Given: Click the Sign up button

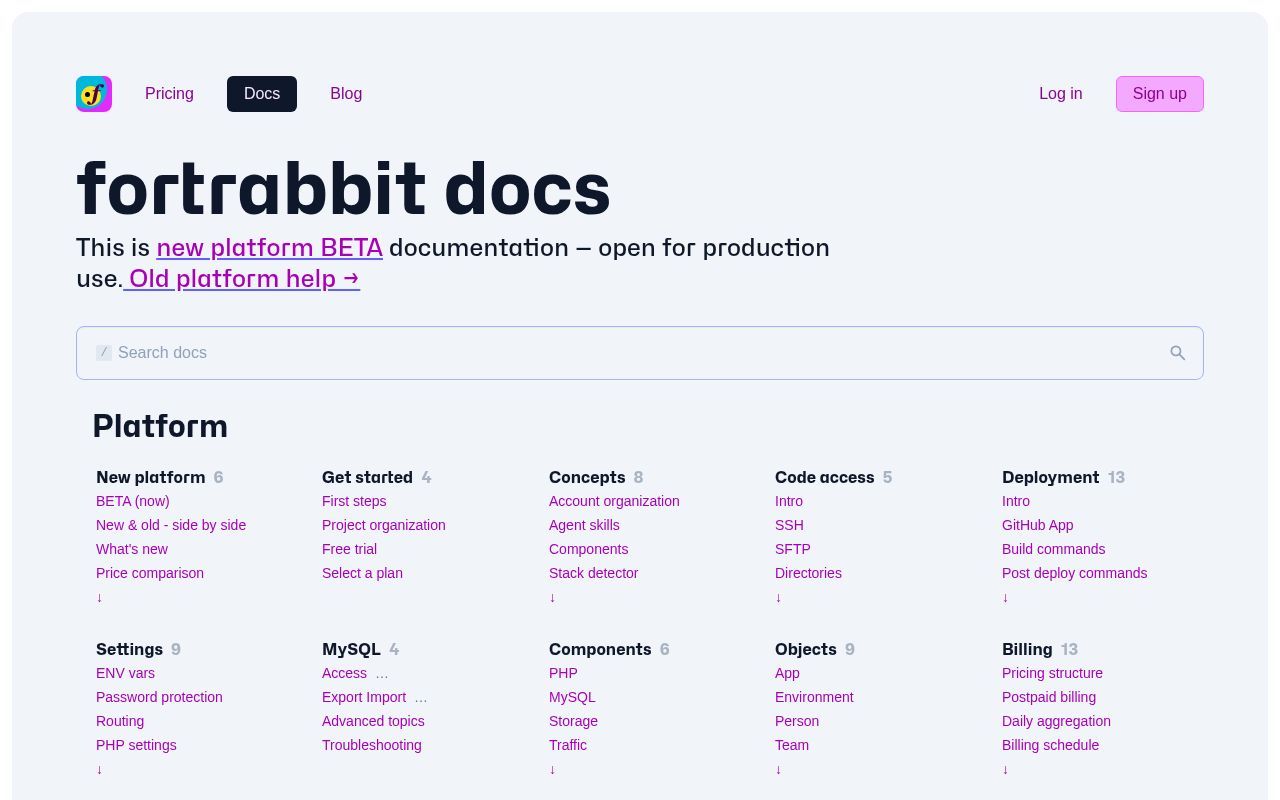Looking at the screenshot, I should (1160, 94).
